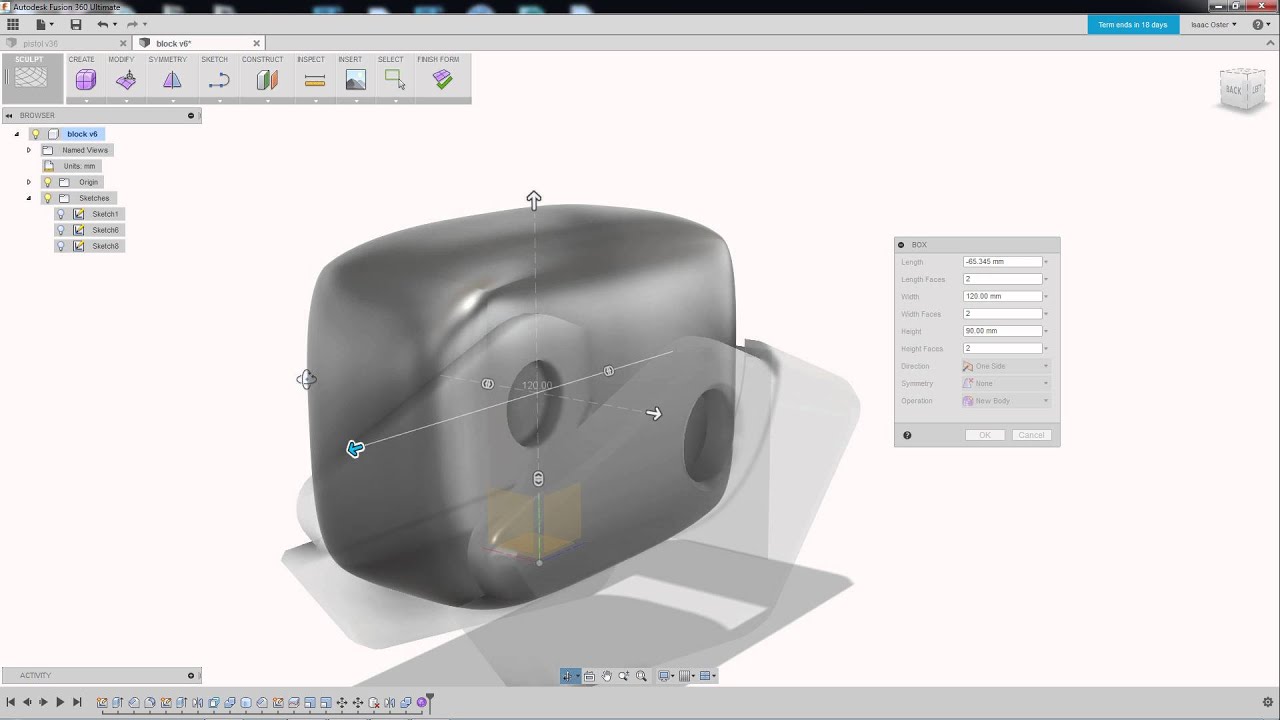The image size is (1280, 720).
Task: Click the Orbit navigation tool
Action: point(569,676)
